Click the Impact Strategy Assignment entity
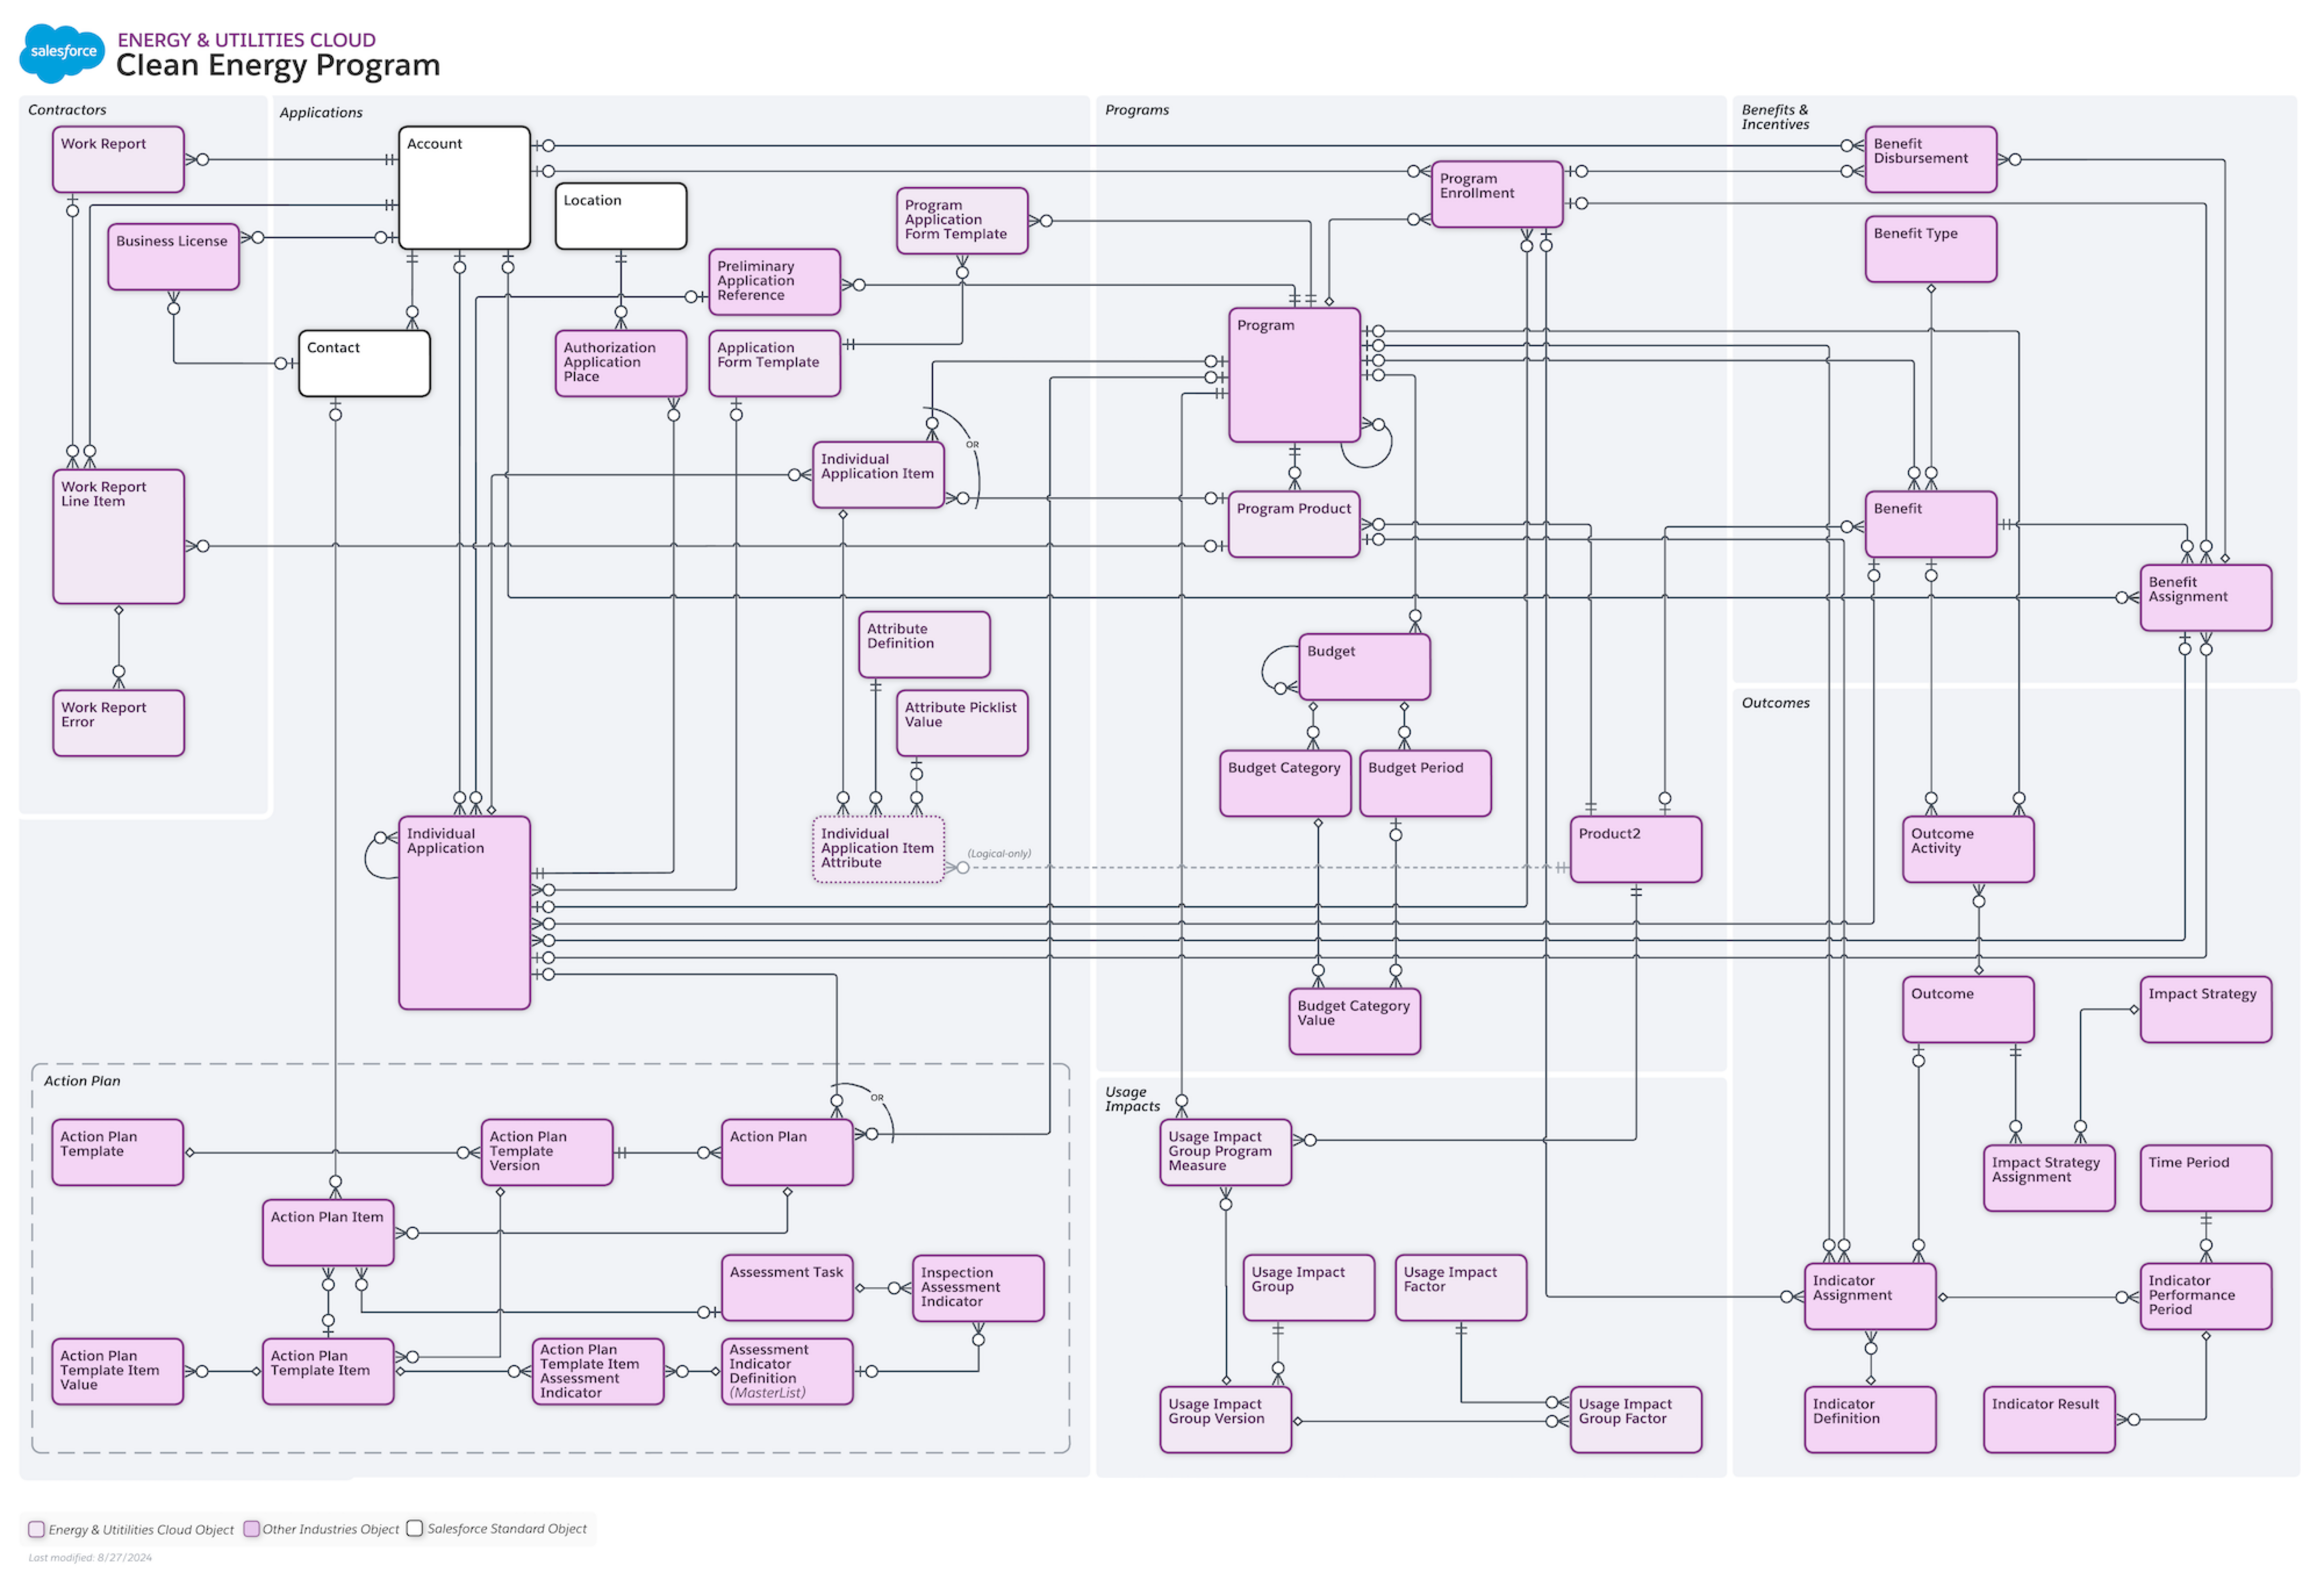This screenshot has height=1580, width=2324. coord(2049,1178)
